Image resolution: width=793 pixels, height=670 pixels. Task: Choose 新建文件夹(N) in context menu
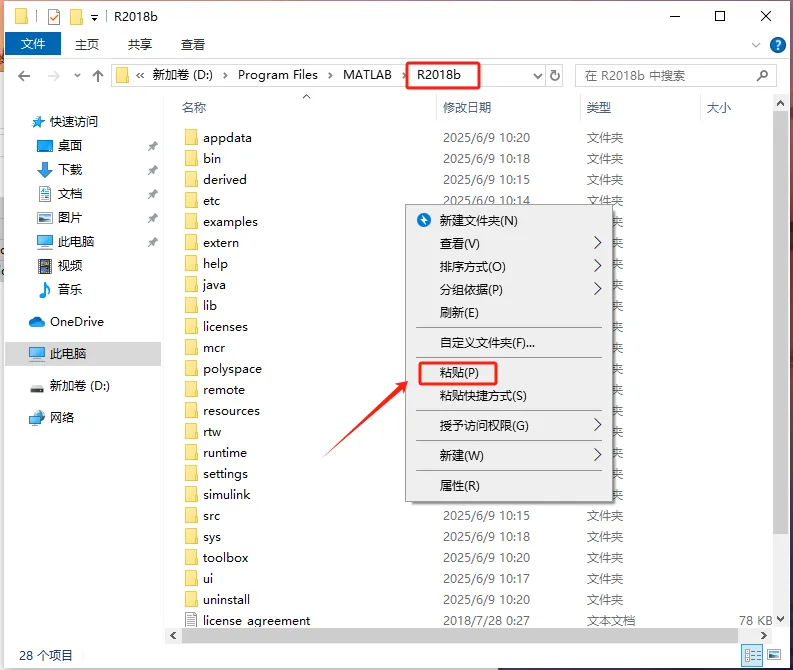pos(478,221)
